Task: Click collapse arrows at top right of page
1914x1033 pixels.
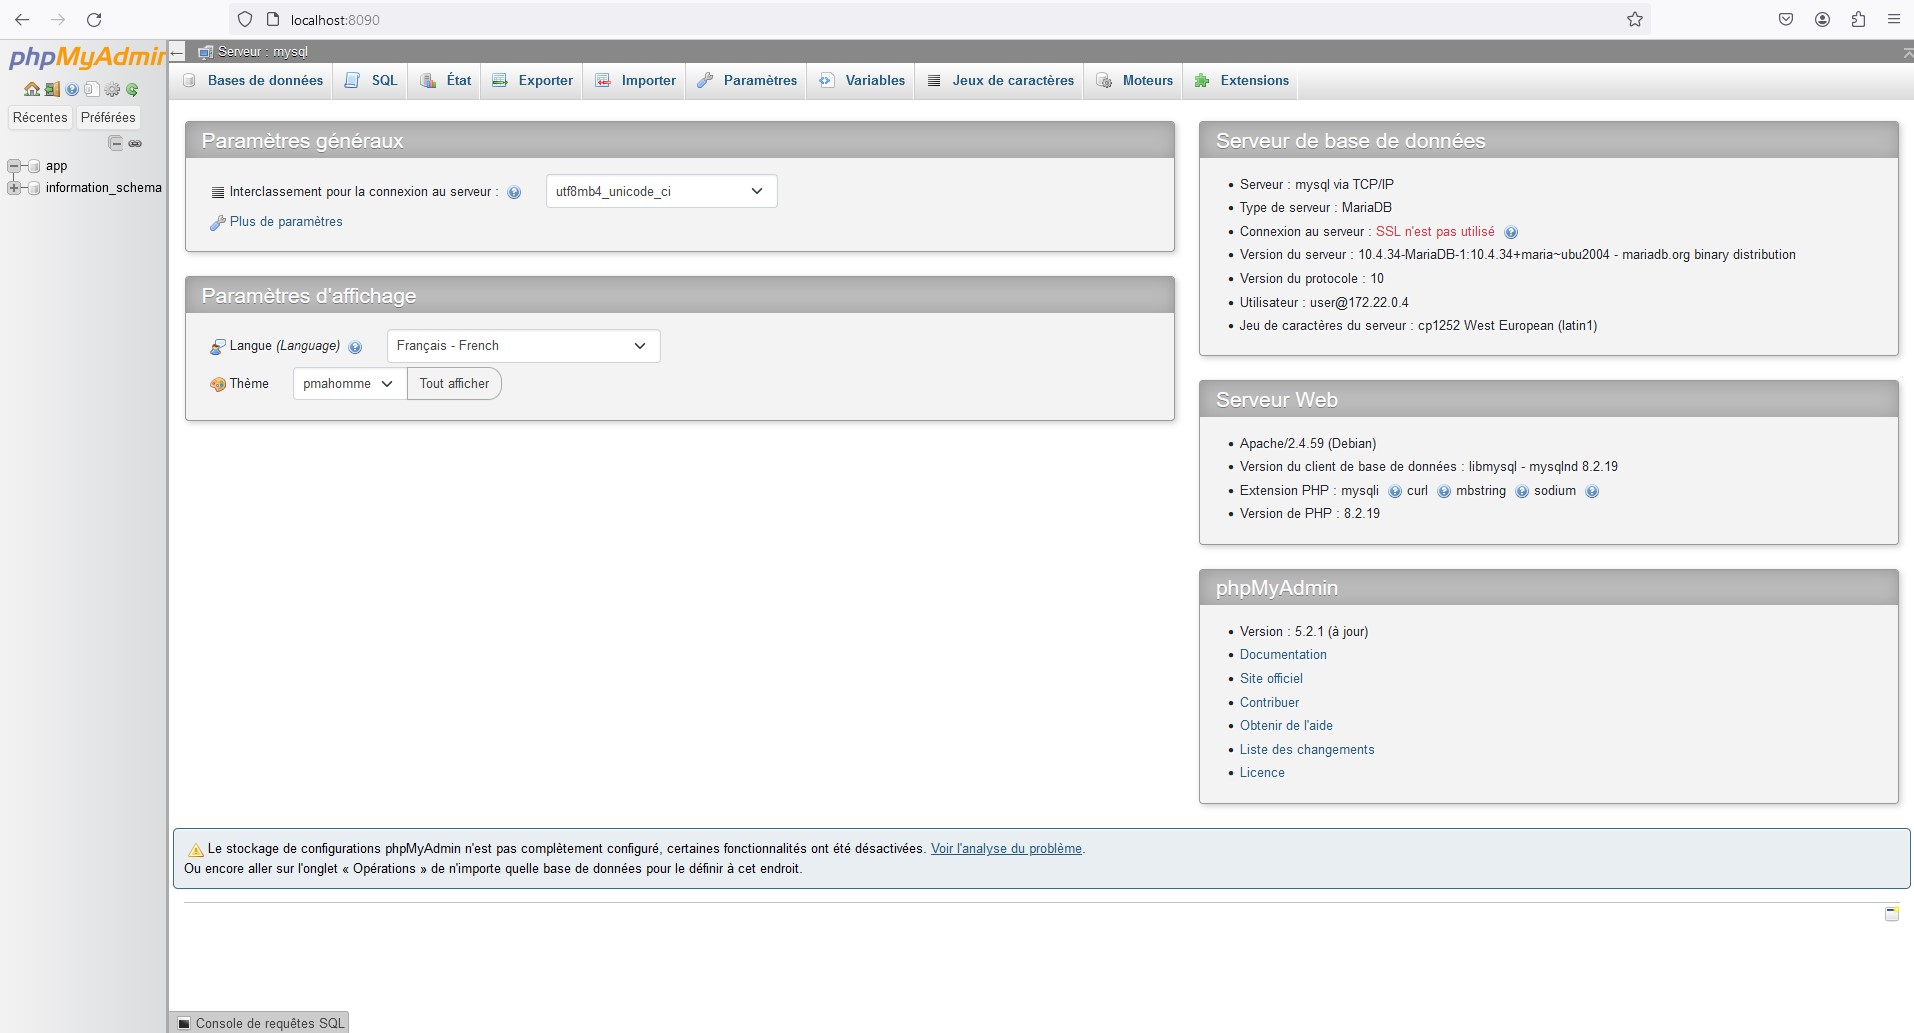Action: coord(1906,52)
